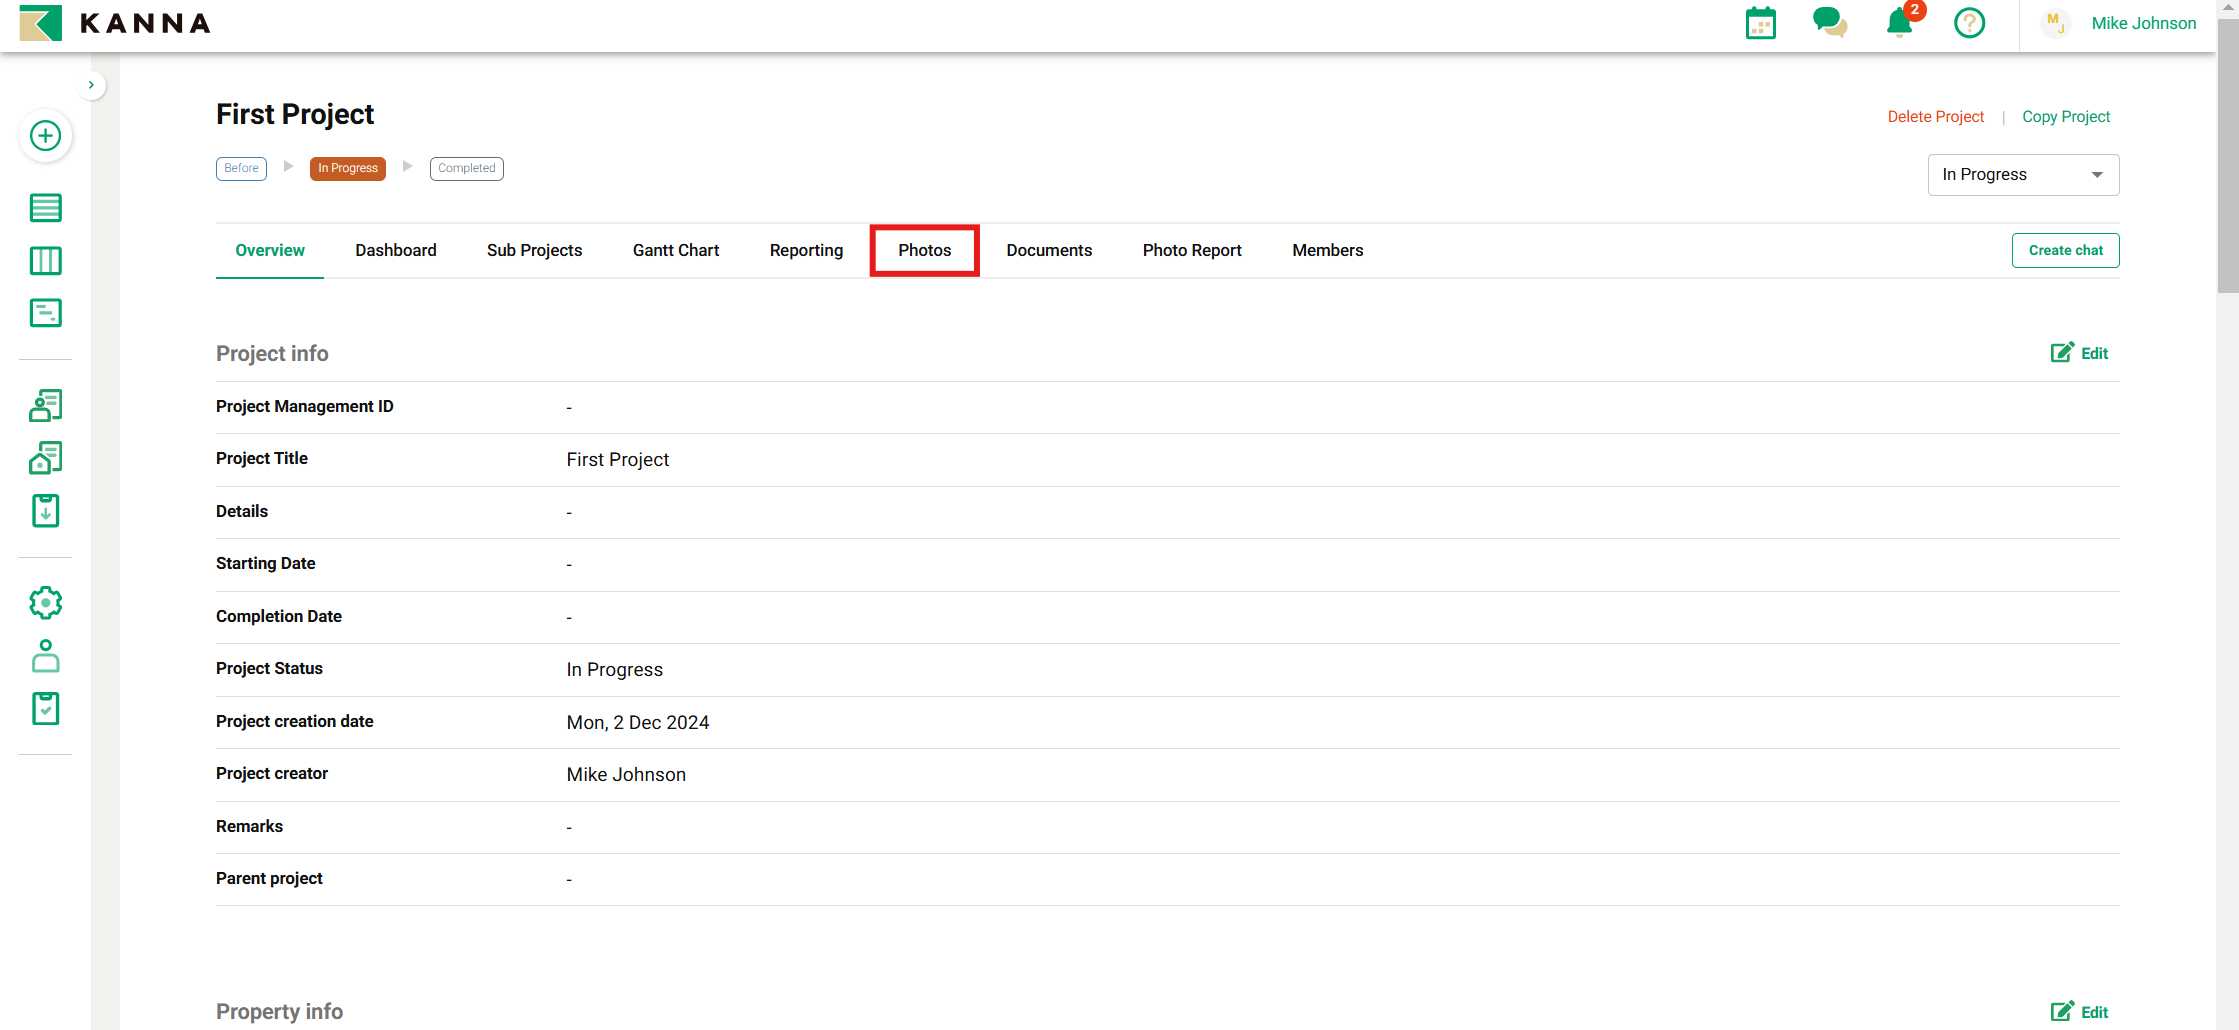Viewport: 2239px width, 1030px height.
Task: Click the Create chat button
Action: click(2065, 250)
